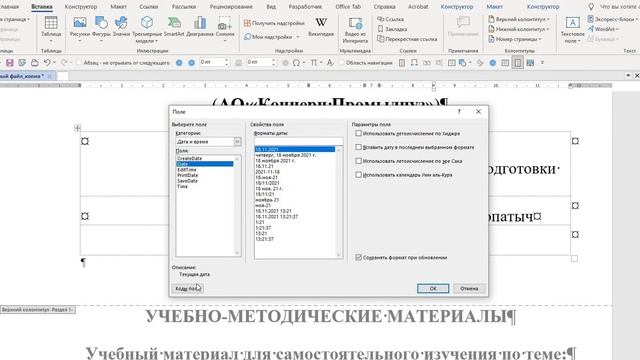Uncheck Сохранять формат при обновлении
The height and width of the screenshot is (360, 640).
click(358, 258)
